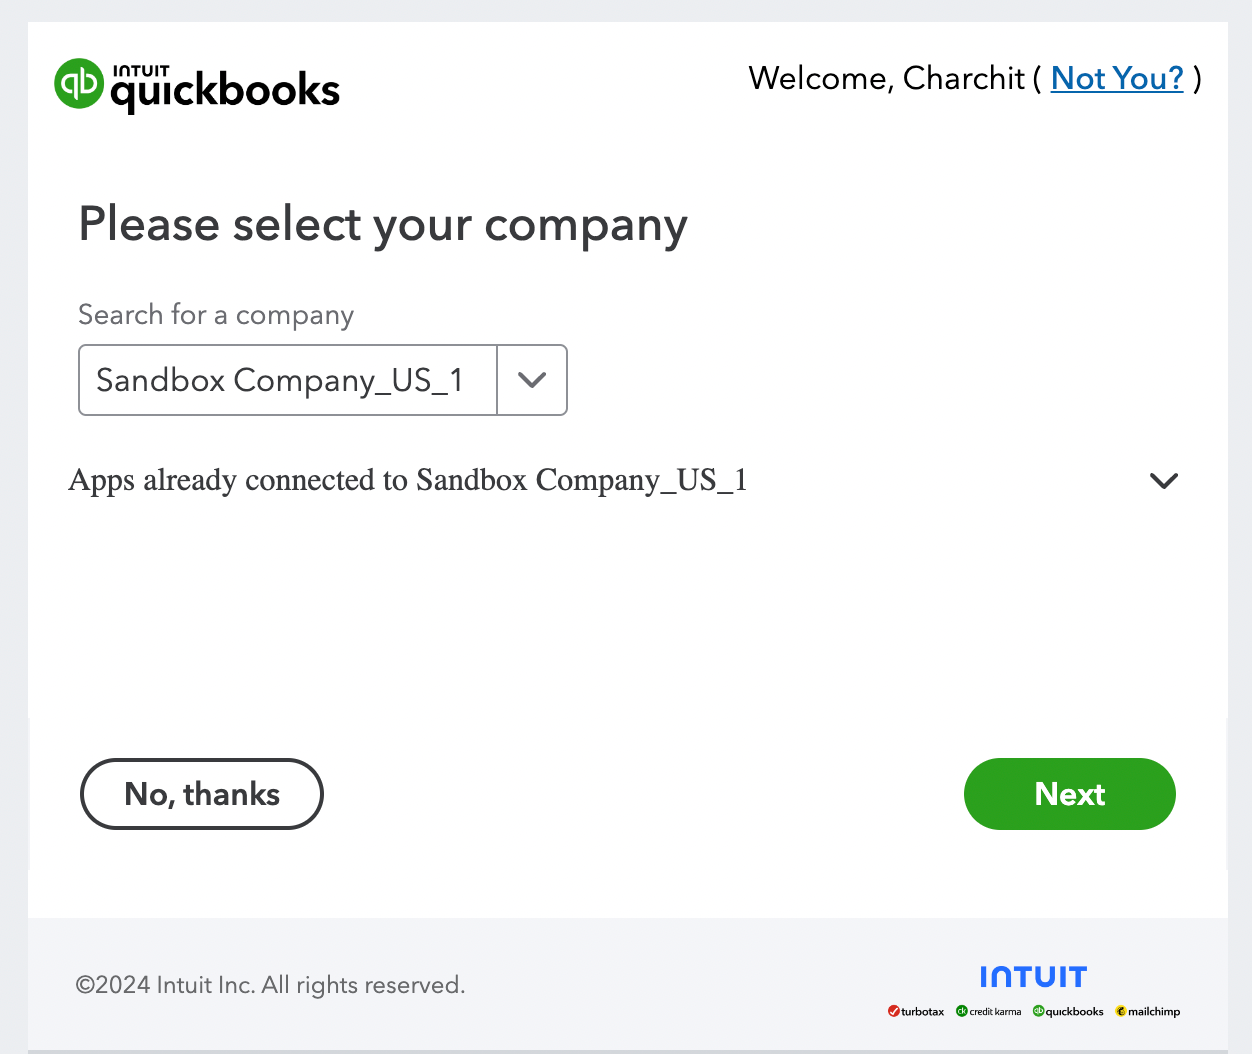The width and height of the screenshot is (1252, 1054).
Task: Click the small QuickBooks footer icon
Action: coord(1038,1011)
